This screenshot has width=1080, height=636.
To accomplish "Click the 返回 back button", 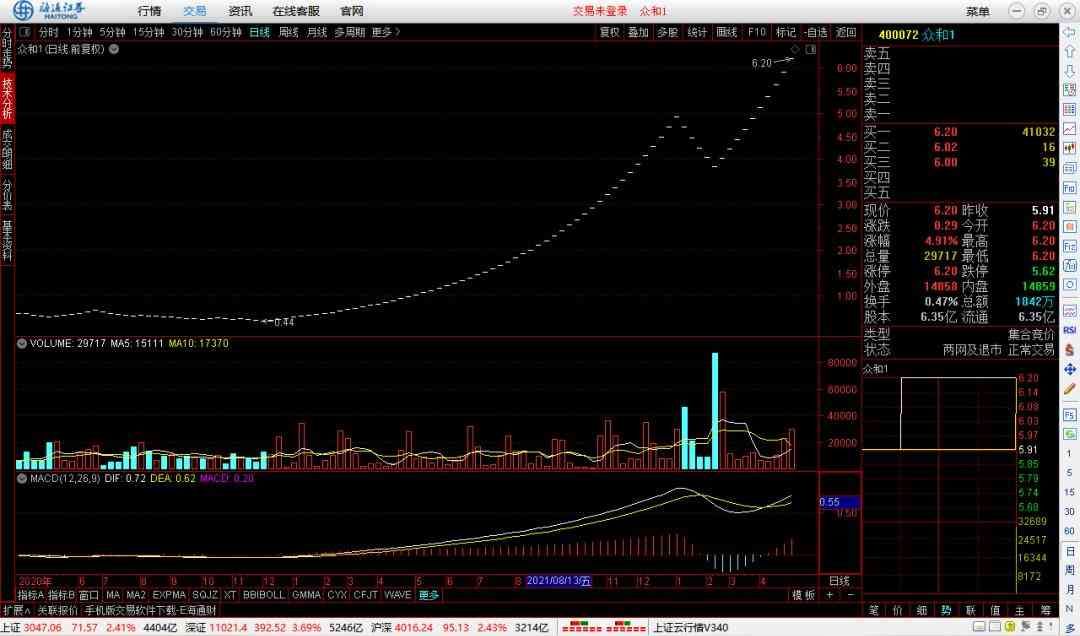I will pyautogui.click(x=846, y=32).
